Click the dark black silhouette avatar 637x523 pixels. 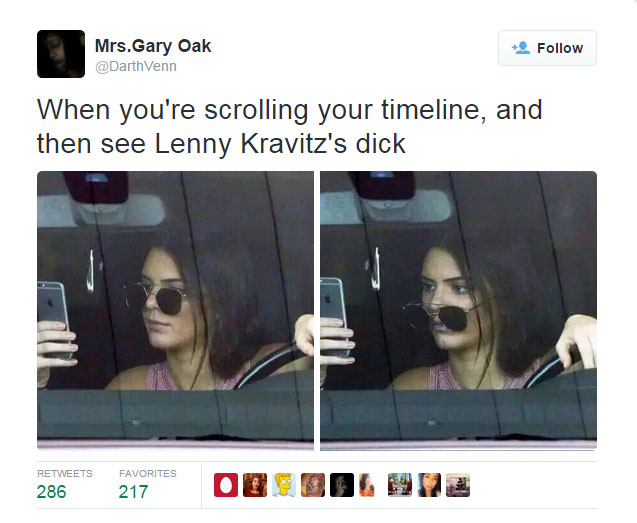342,485
